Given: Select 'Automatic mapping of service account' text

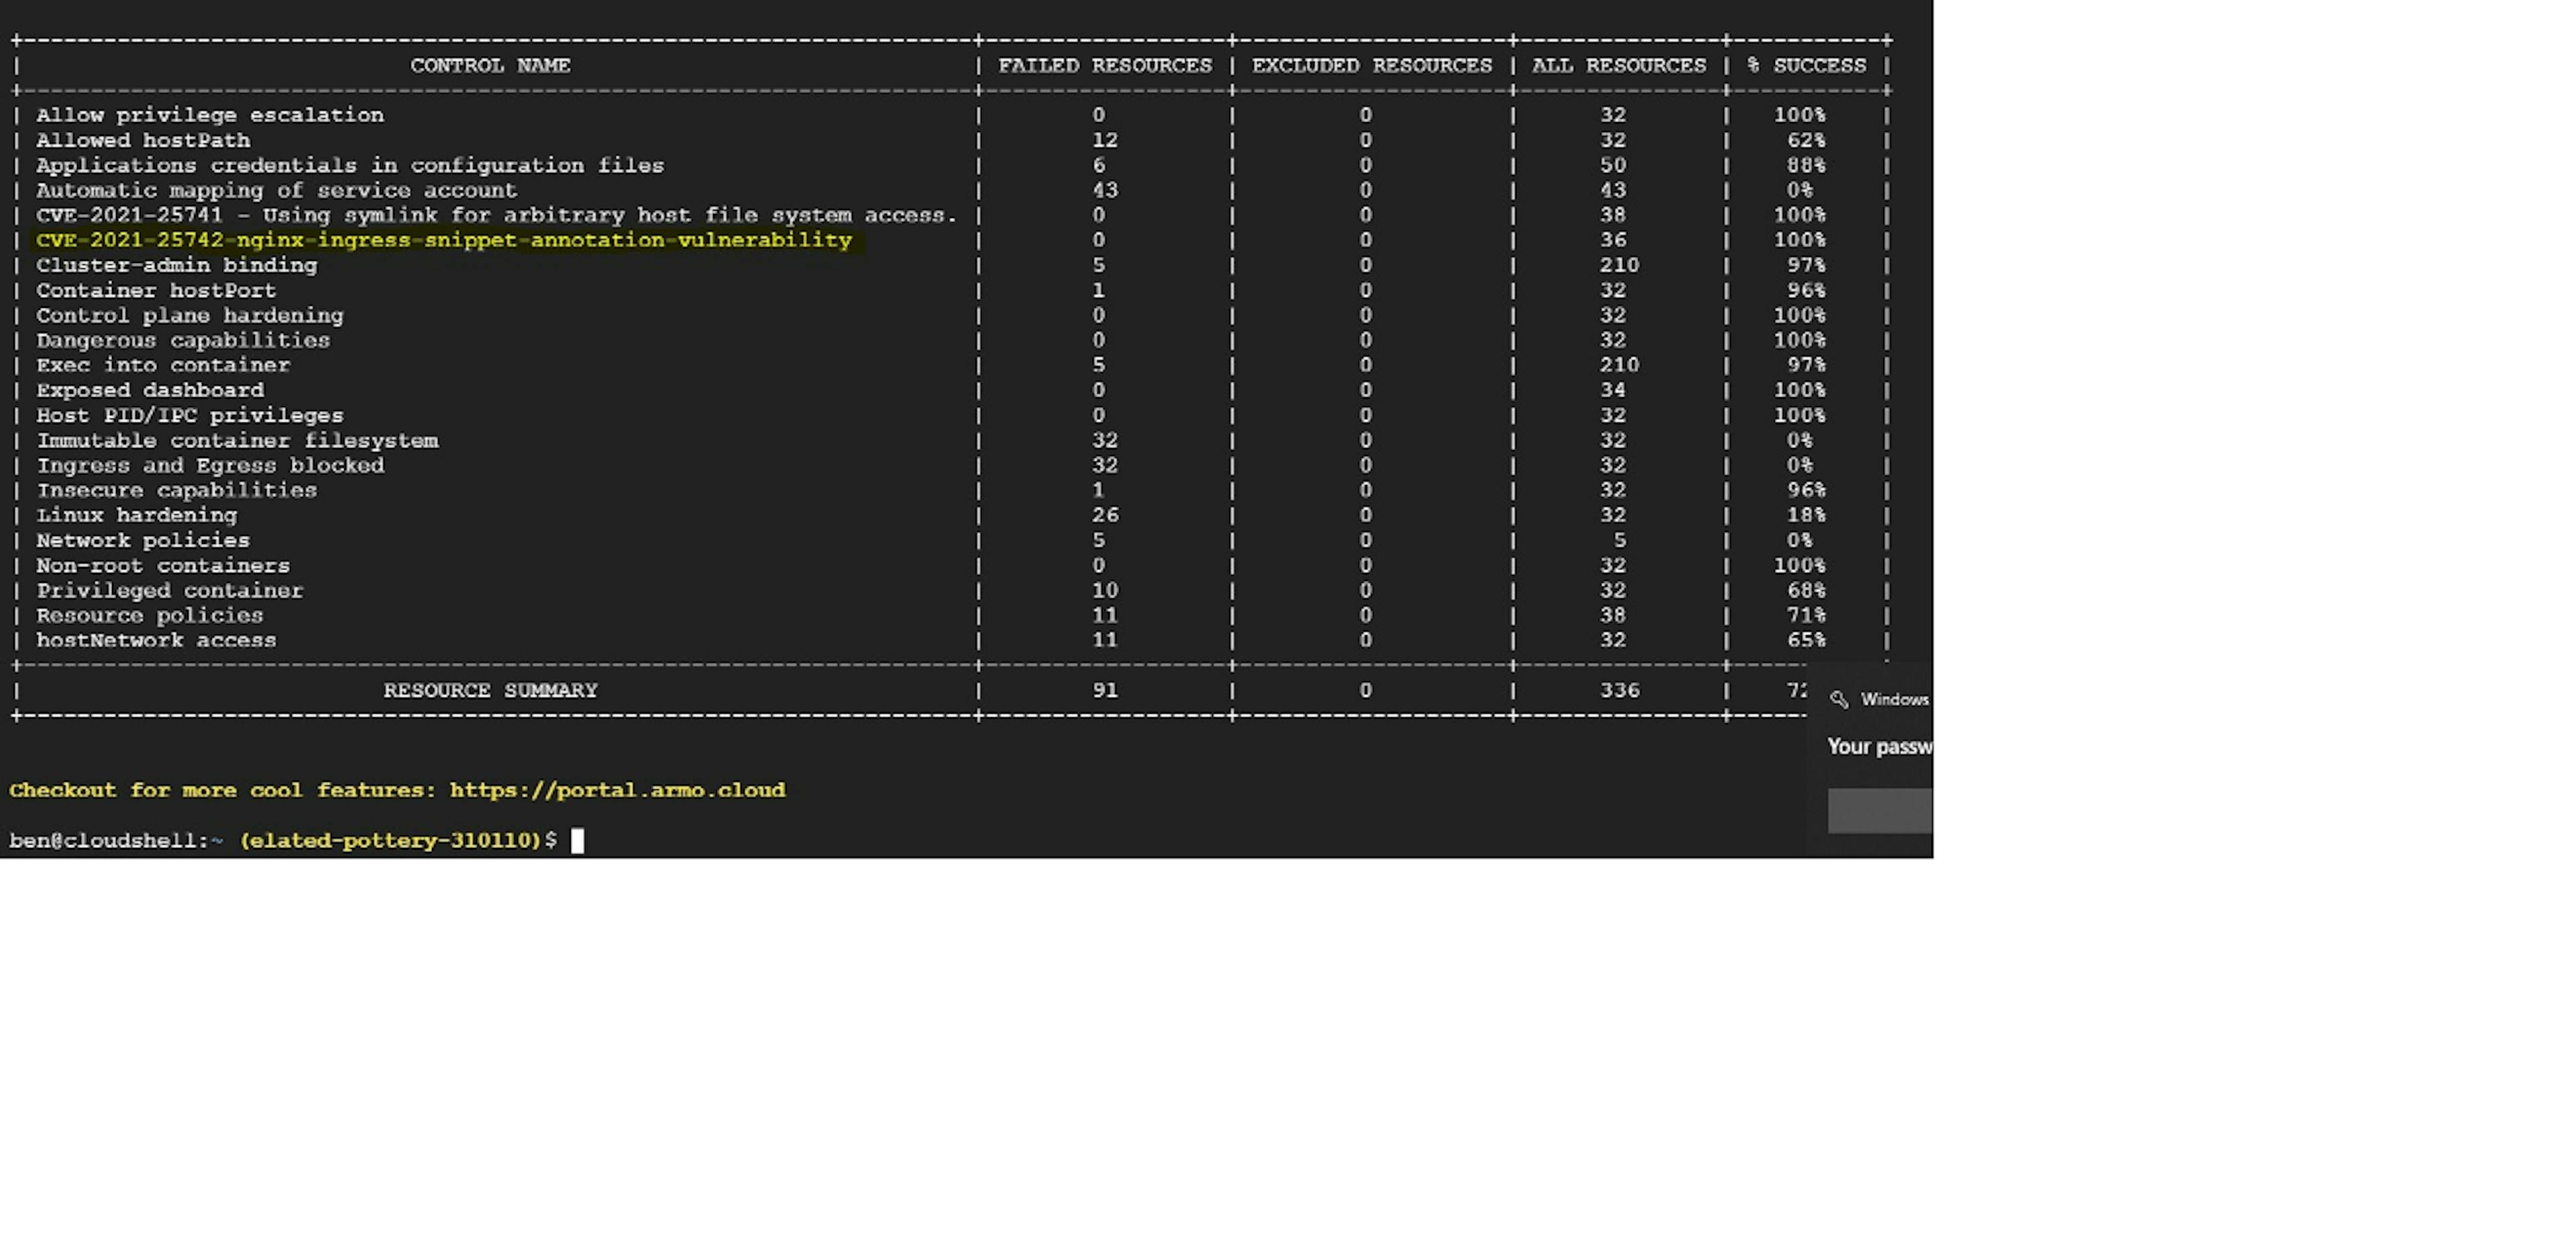Looking at the screenshot, I should 277,190.
